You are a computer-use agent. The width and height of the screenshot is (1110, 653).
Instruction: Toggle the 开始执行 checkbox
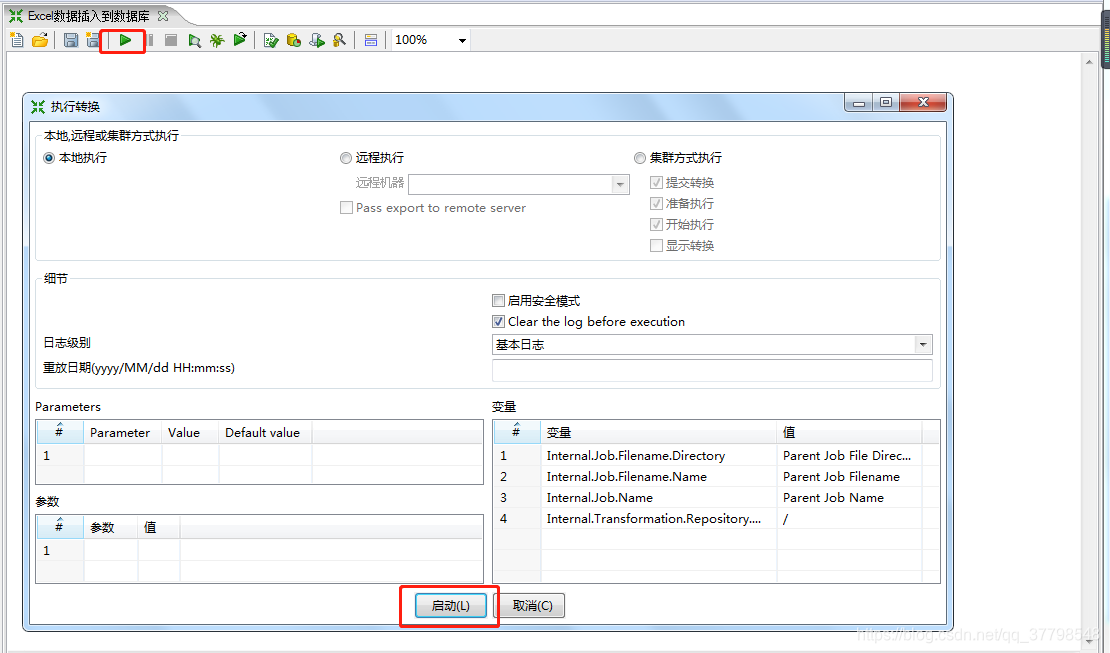click(x=656, y=225)
